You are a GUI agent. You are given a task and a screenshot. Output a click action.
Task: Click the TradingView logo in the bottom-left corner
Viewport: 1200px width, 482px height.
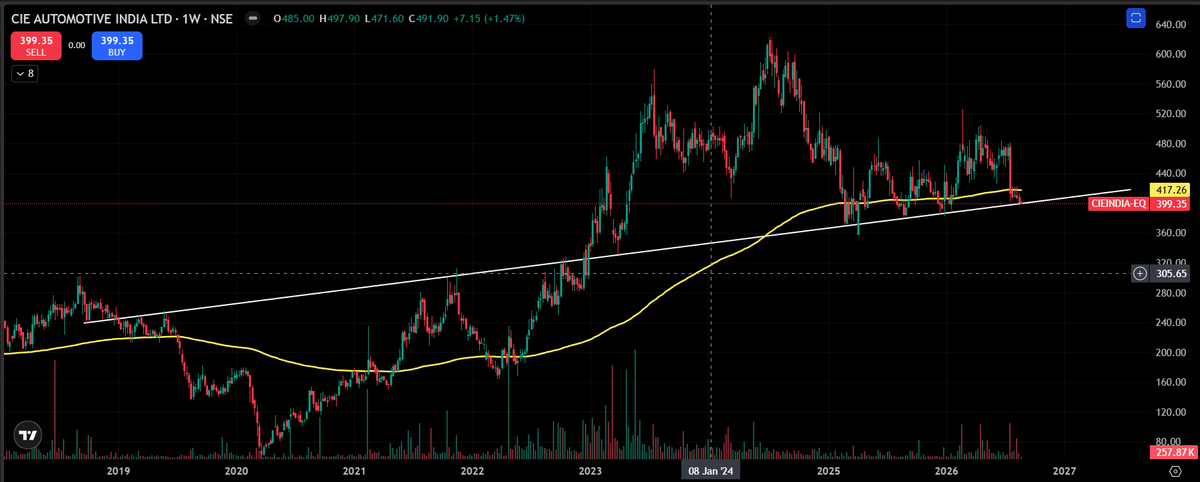[x=27, y=436]
